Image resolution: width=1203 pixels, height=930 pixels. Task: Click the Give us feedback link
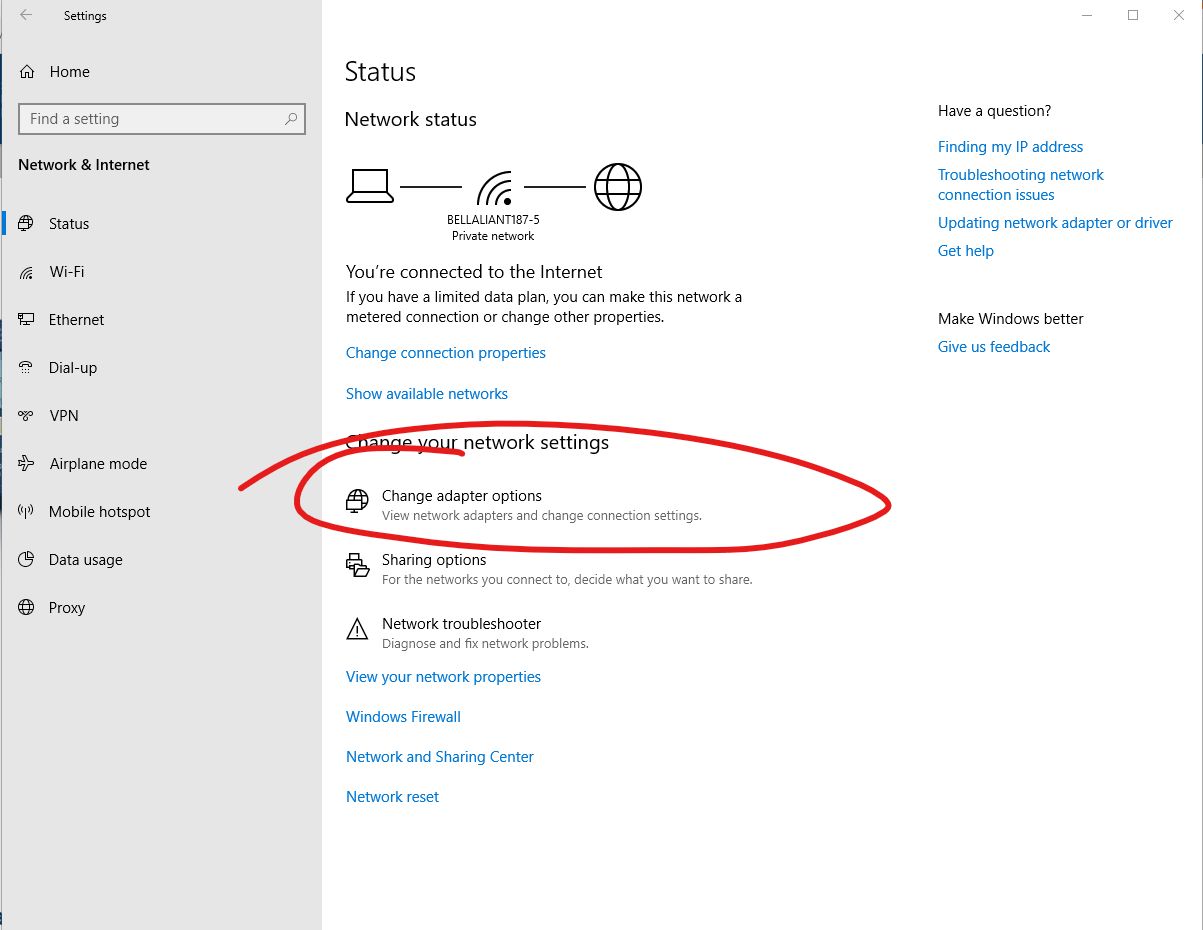pyautogui.click(x=994, y=347)
